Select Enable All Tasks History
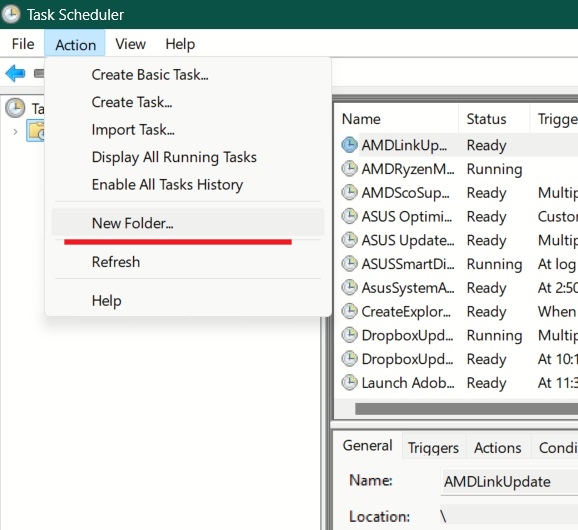 (x=188, y=184)
